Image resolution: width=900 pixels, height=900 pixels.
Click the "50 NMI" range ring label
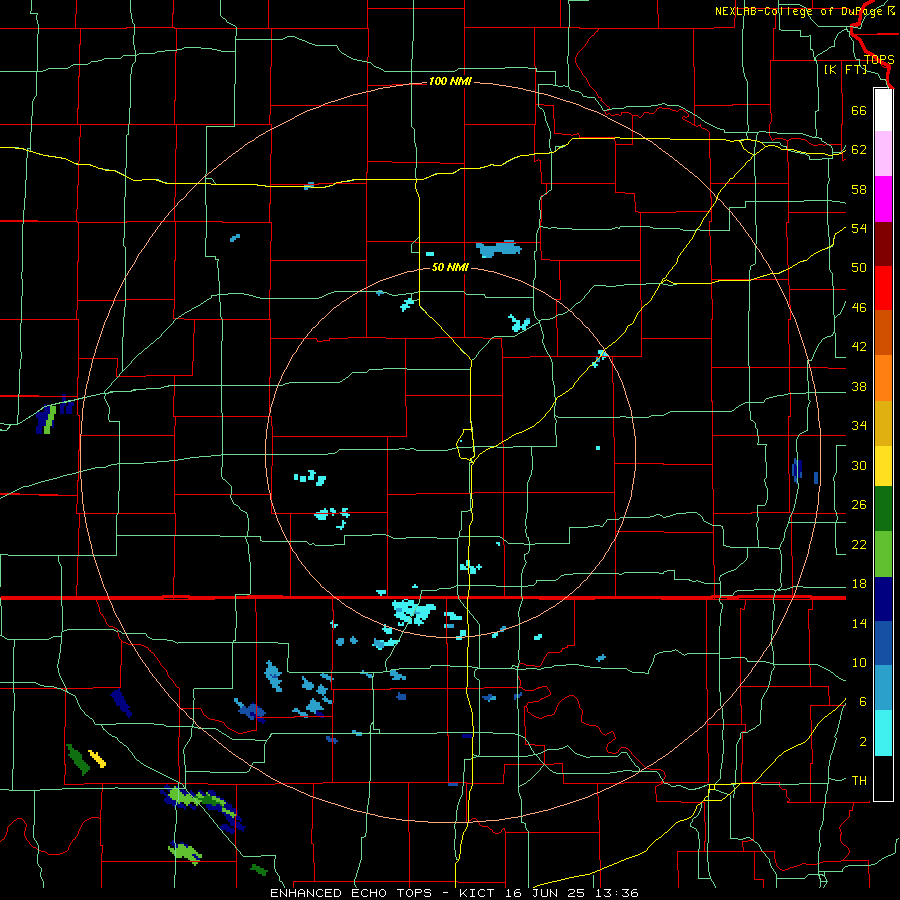450,267
